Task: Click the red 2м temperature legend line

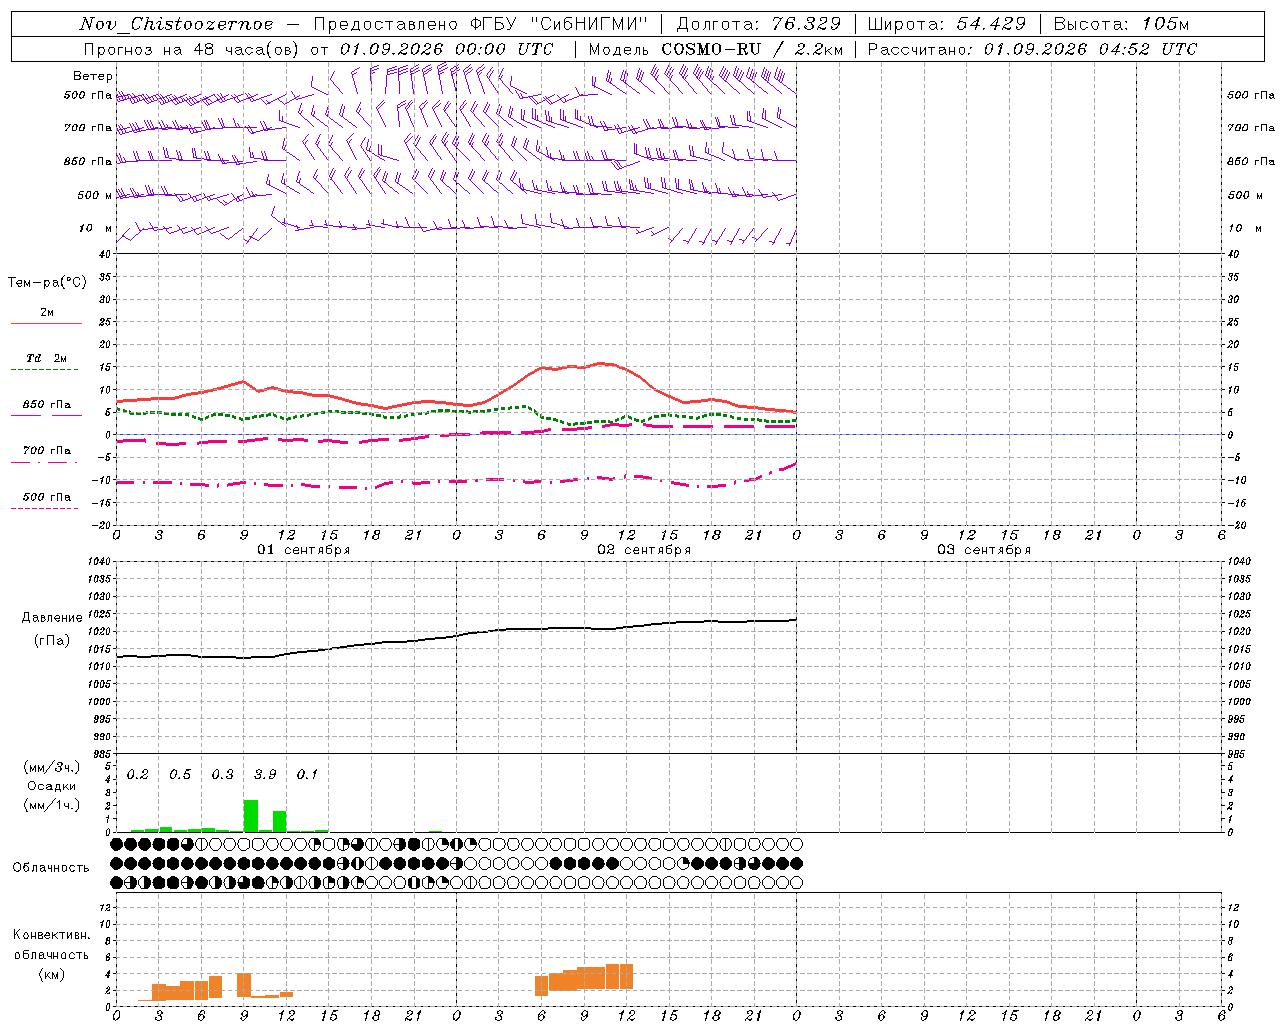Action: (x=46, y=323)
